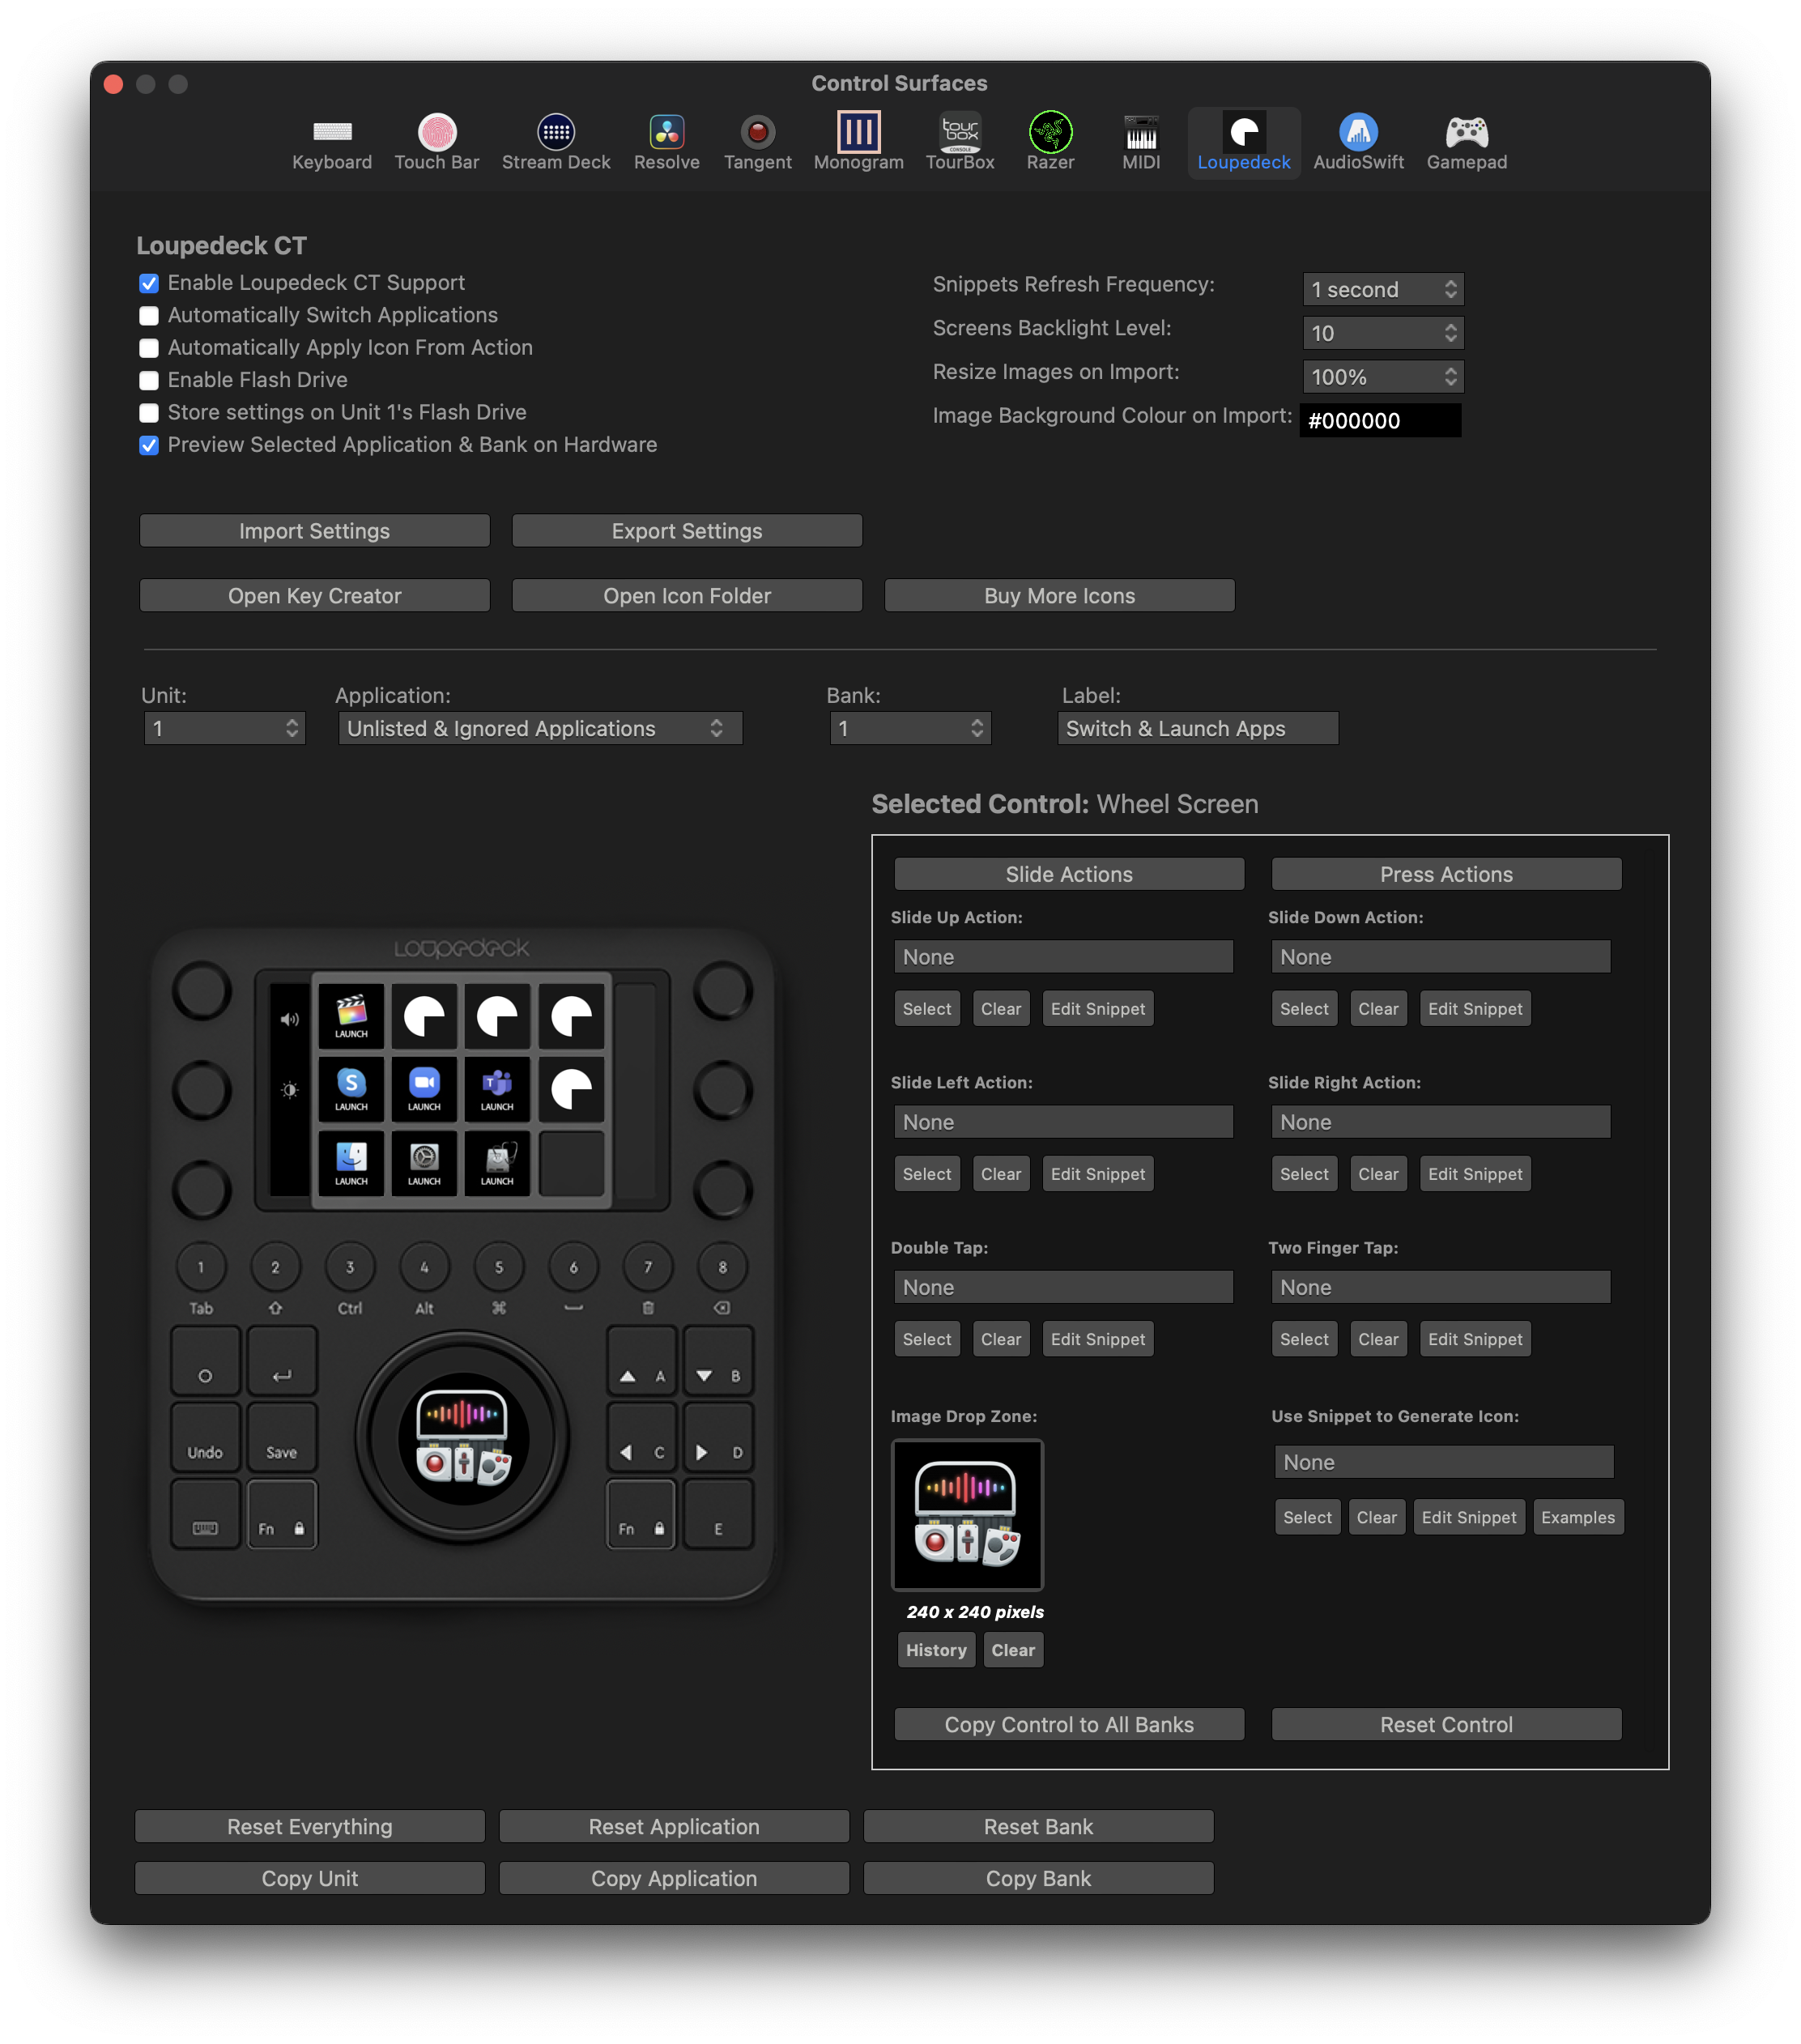Switch to the Touch Bar panel
The image size is (1801, 2044).
click(x=437, y=143)
